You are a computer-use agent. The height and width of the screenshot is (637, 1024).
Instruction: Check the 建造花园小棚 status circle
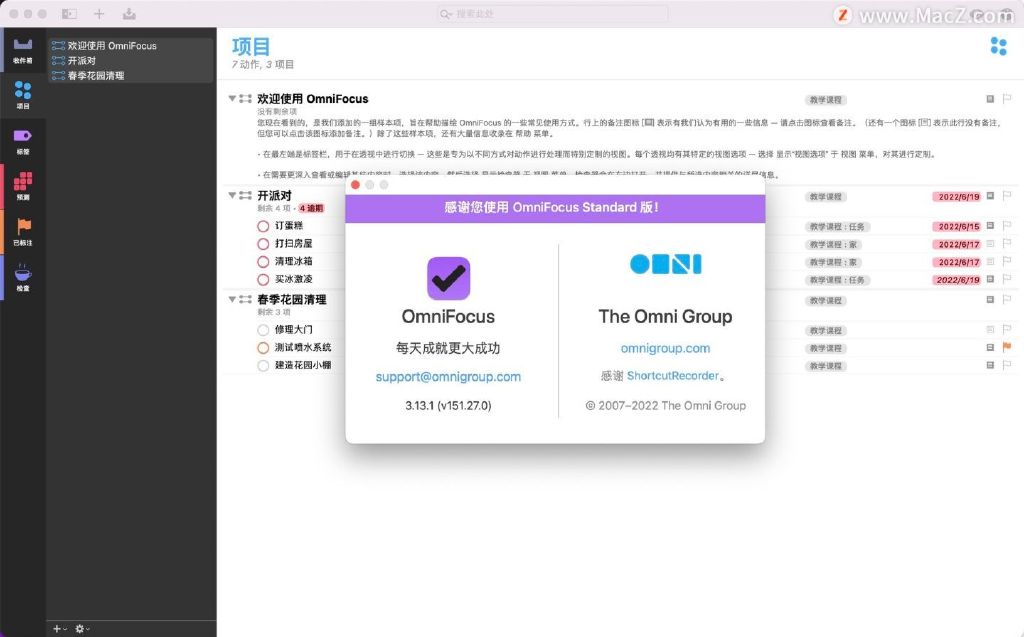tap(263, 366)
